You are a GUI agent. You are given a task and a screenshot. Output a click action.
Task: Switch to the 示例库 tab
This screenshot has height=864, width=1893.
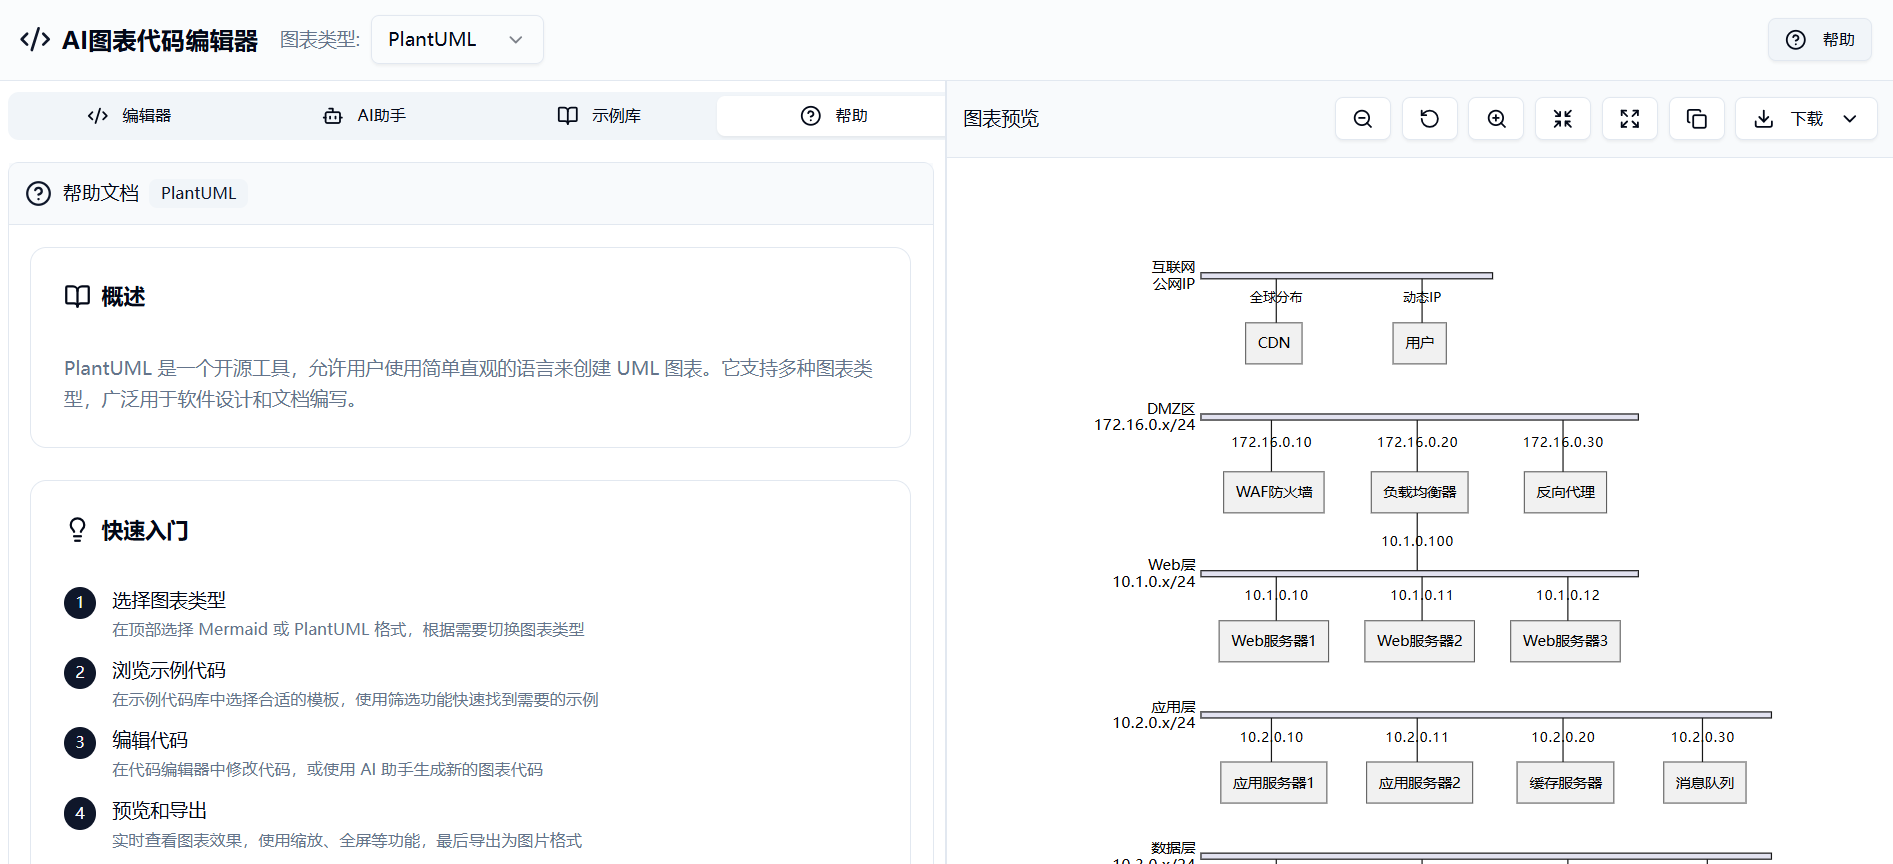click(x=599, y=116)
